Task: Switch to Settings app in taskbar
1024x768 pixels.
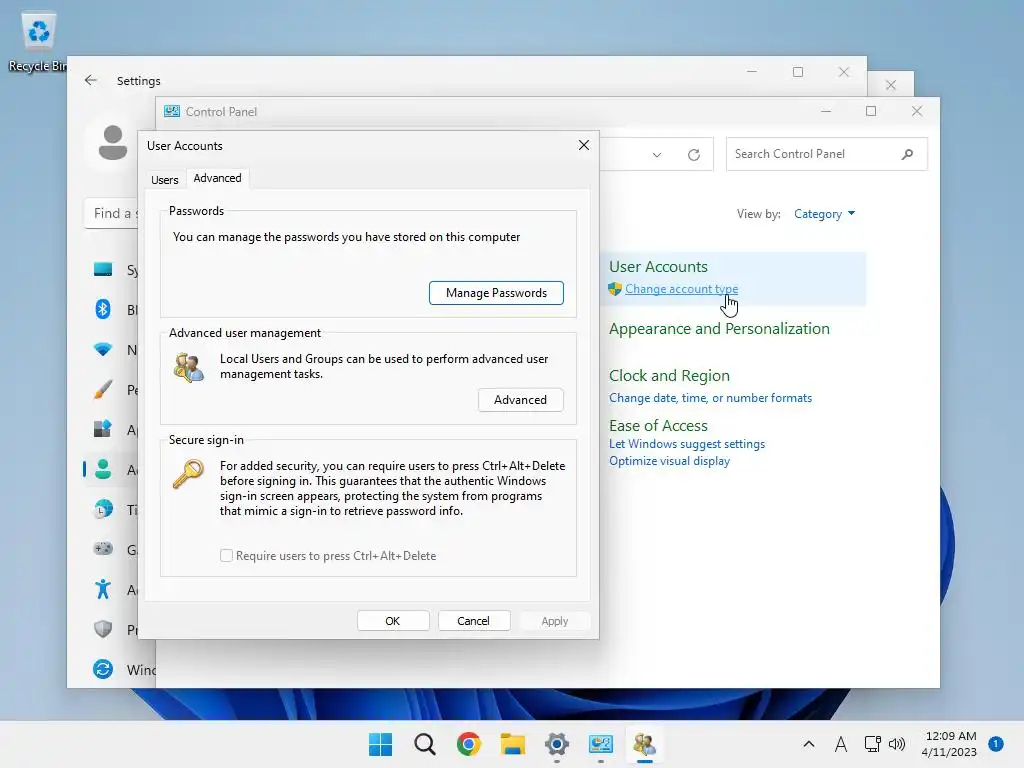Action: click(556, 744)
